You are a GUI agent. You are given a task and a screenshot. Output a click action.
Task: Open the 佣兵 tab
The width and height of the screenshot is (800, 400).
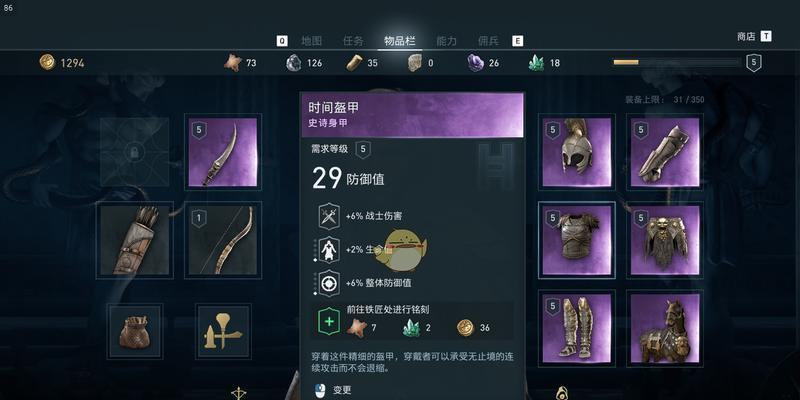click(488, 41)
